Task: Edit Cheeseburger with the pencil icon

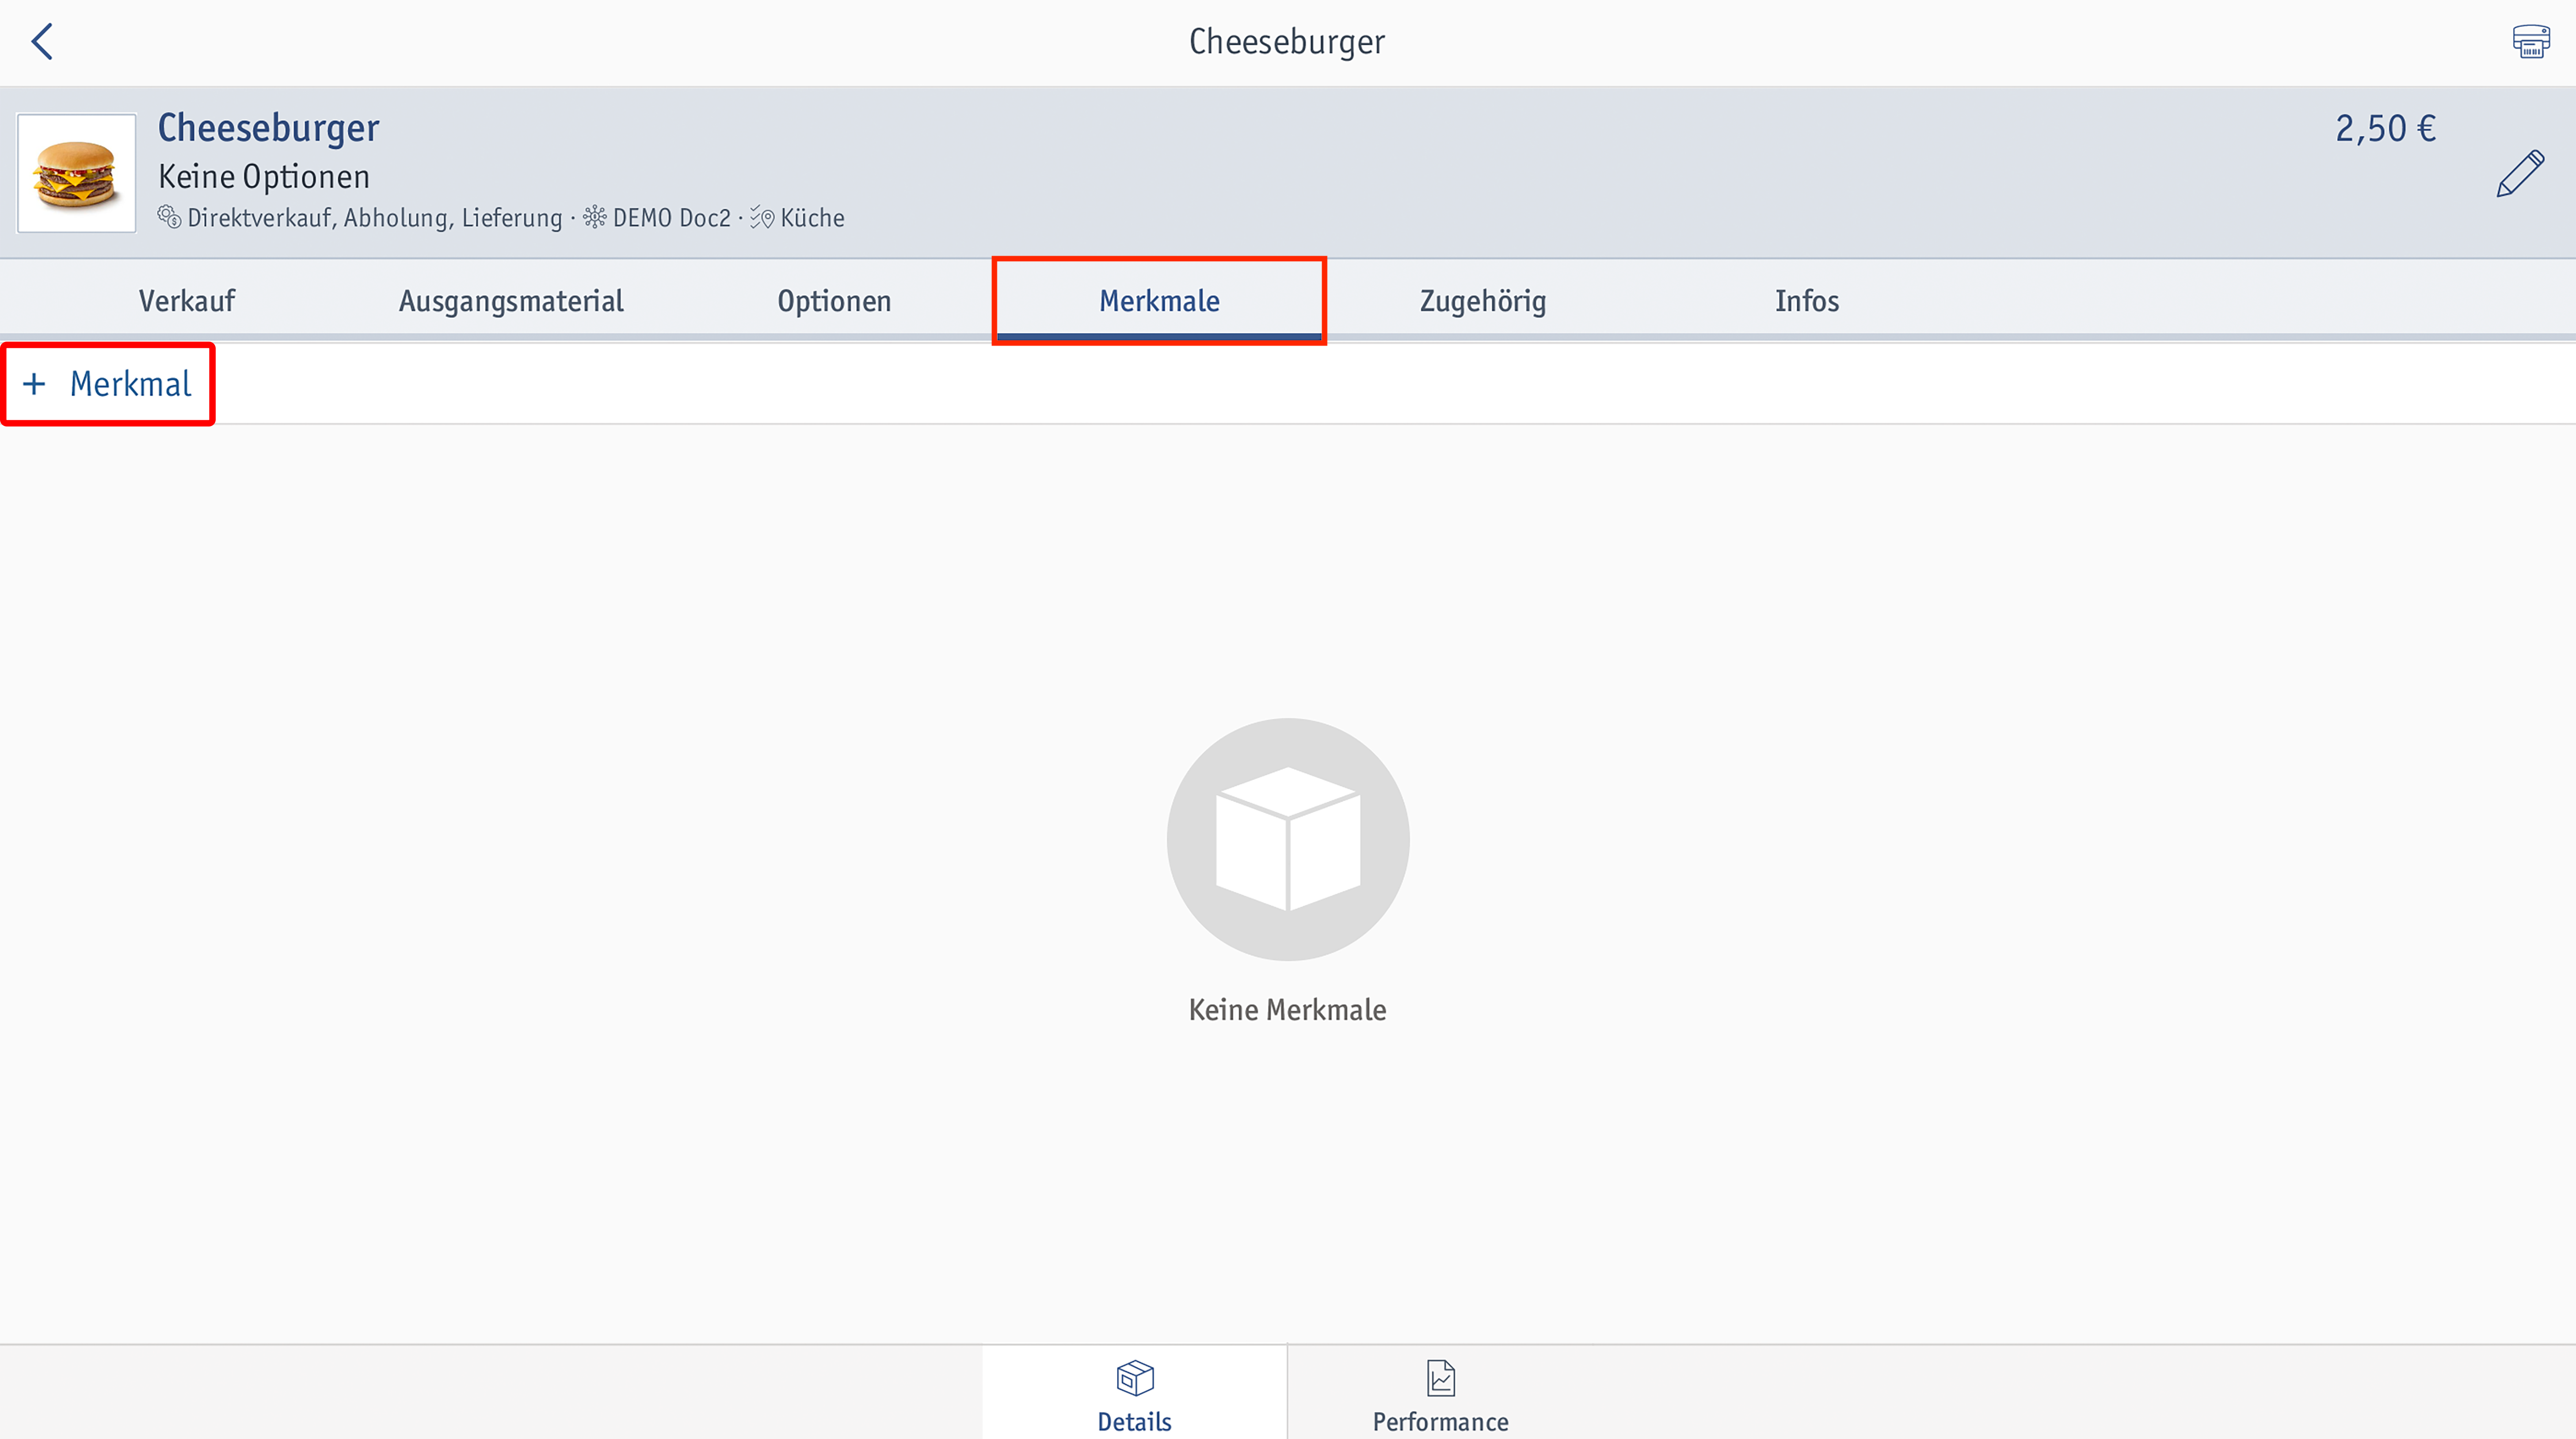Action: pos(2520,174)
